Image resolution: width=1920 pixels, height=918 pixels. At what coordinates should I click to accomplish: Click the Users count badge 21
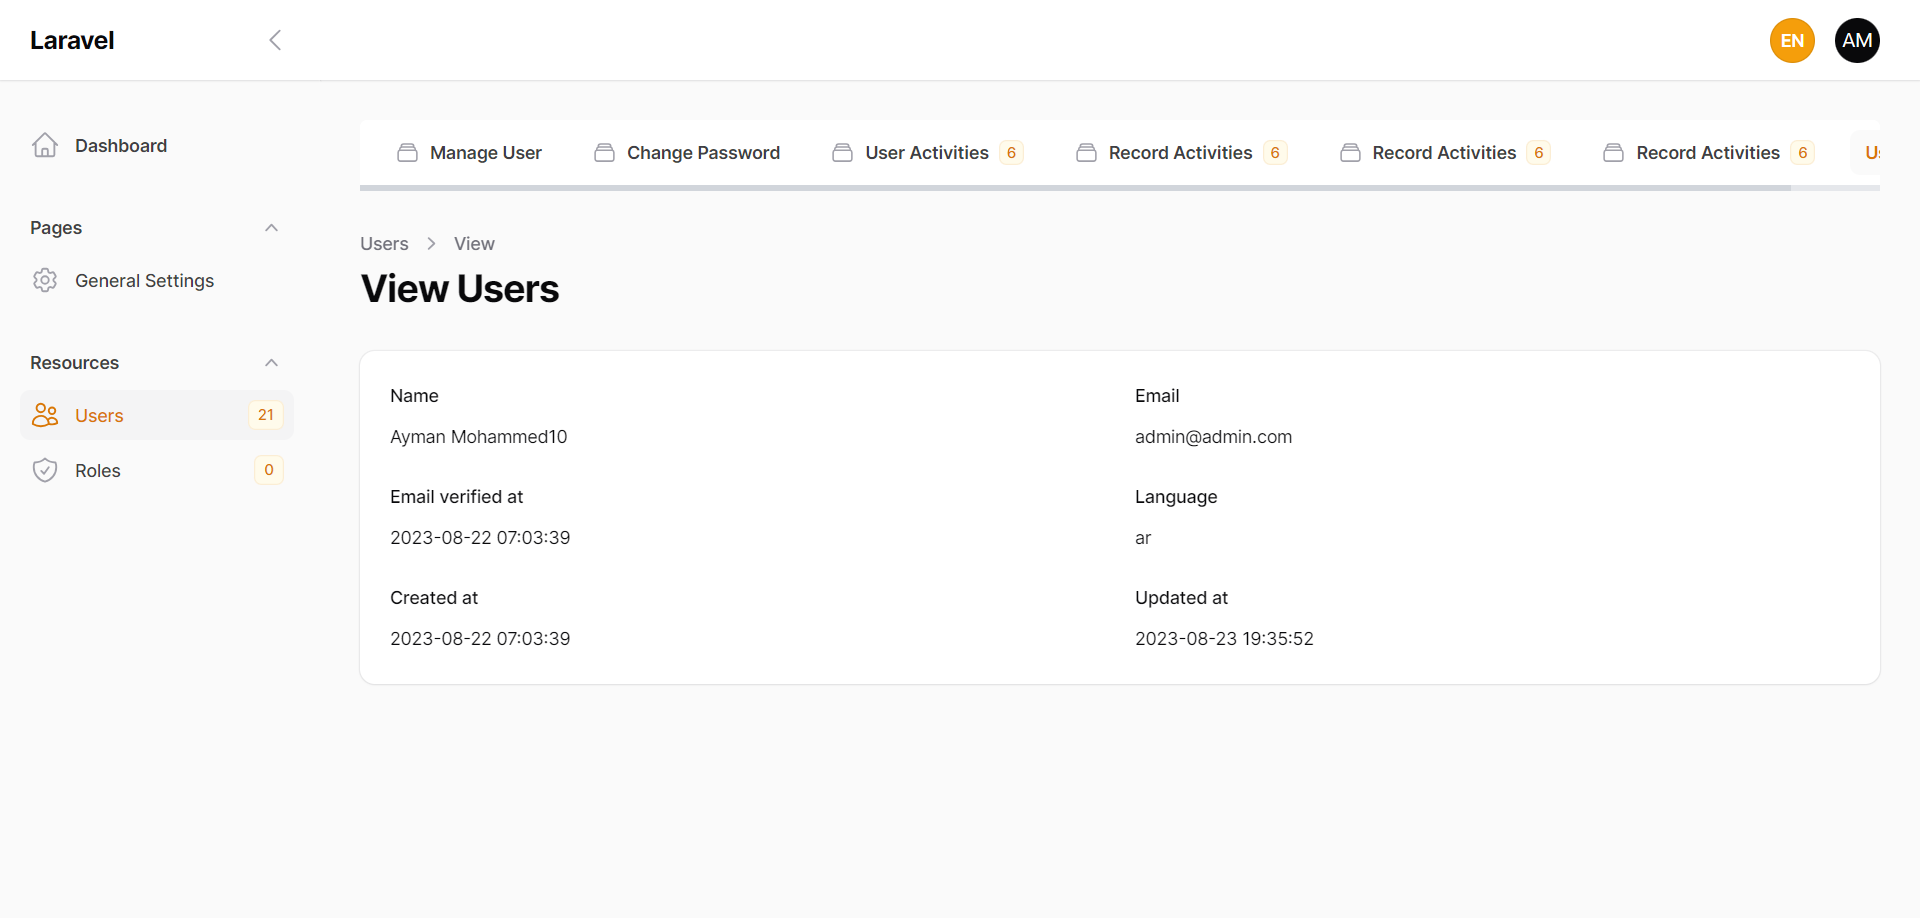(265, 415)
